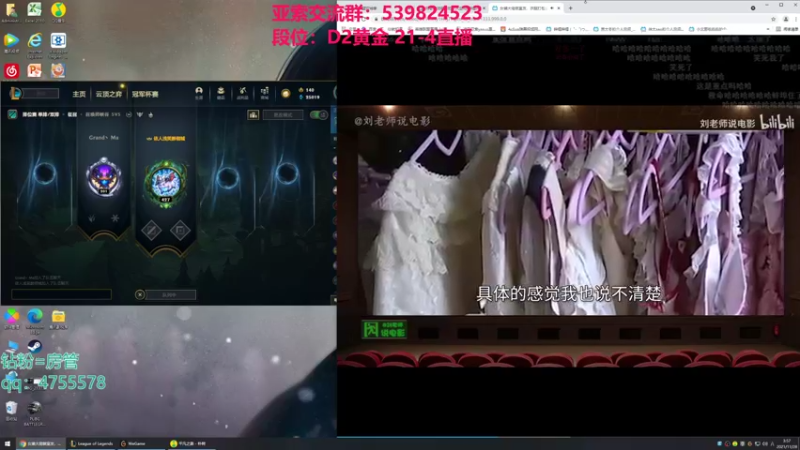800x450 pixels.
Task: Open the PowerPoint desktop shortcut
Action: 34,70
